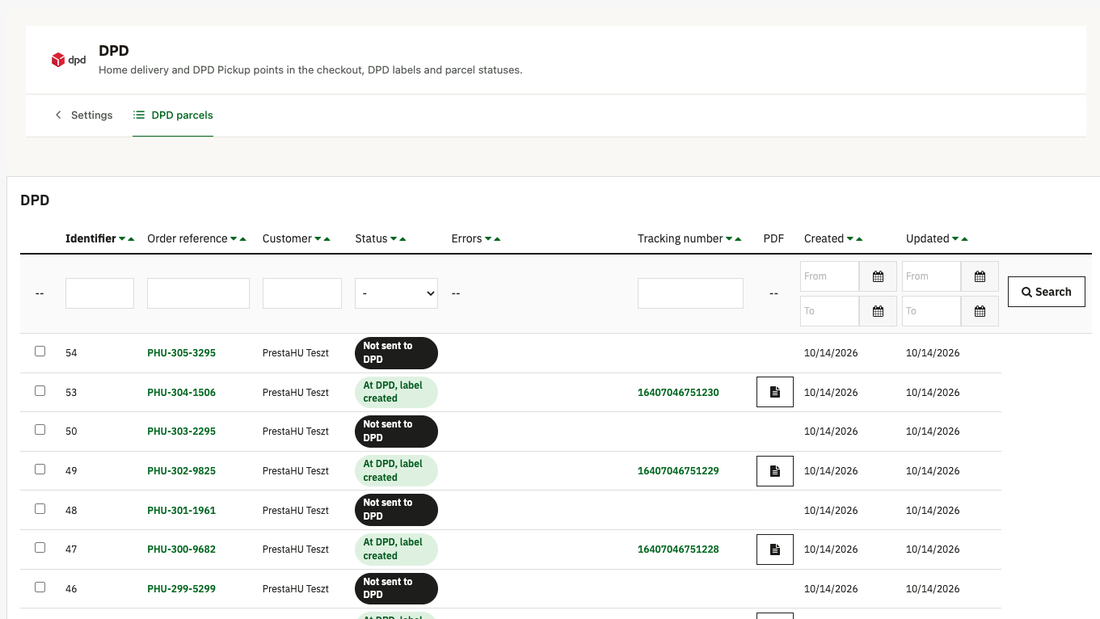
Task: Open calendar for Created To date
Action: coord(878,311)
